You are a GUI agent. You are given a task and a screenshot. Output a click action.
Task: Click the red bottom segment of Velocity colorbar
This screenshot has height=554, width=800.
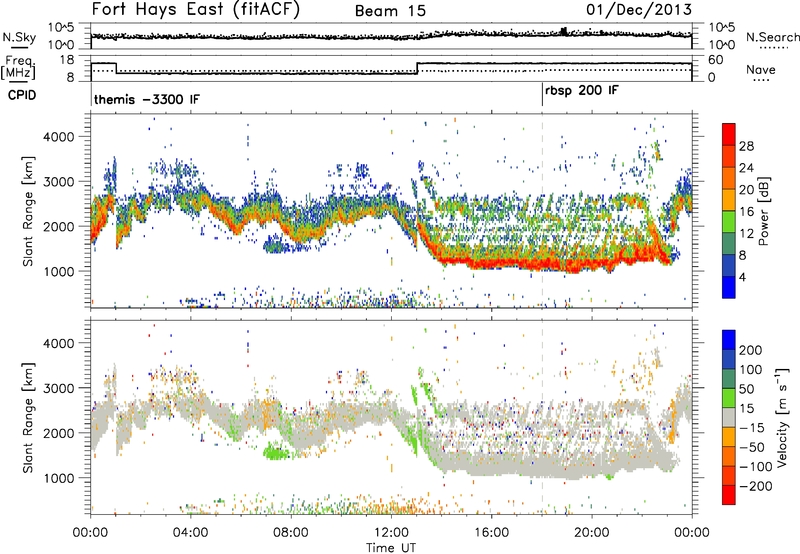(729, 495)
